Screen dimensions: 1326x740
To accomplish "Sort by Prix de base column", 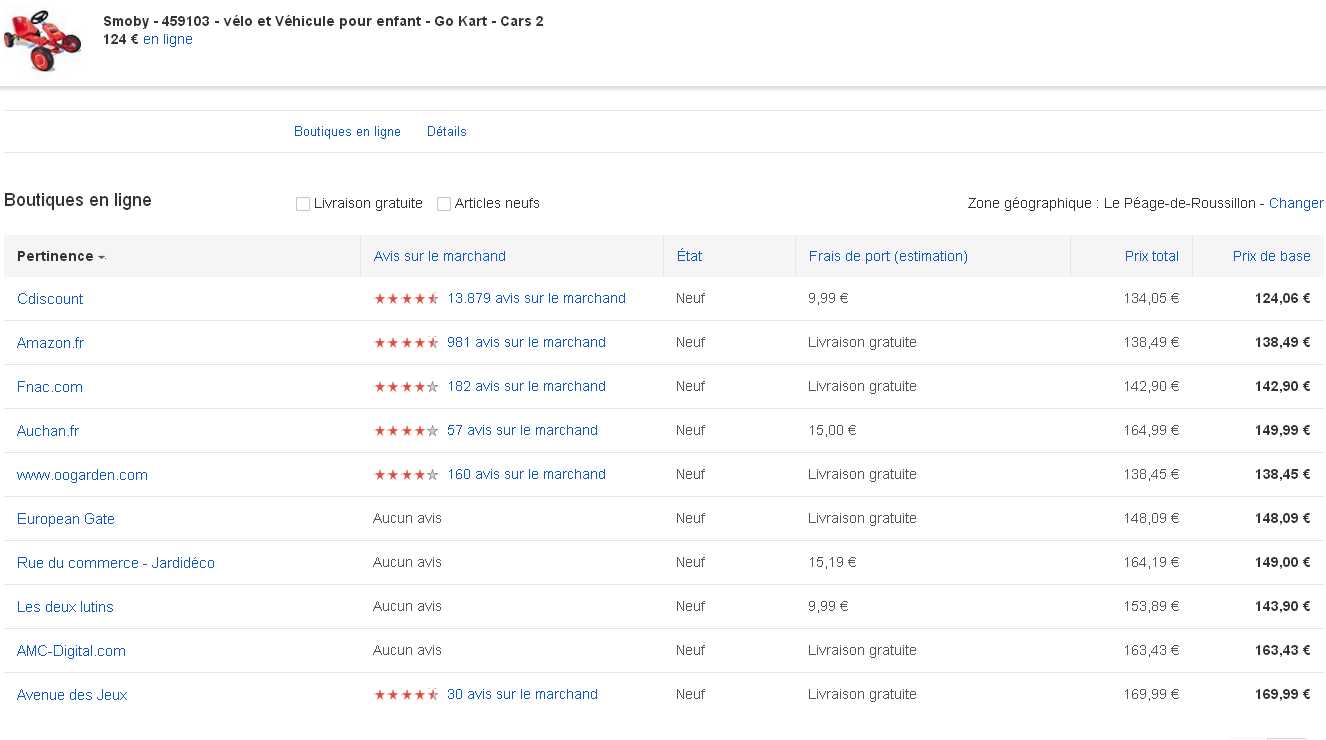I will tap(1271, 256).
